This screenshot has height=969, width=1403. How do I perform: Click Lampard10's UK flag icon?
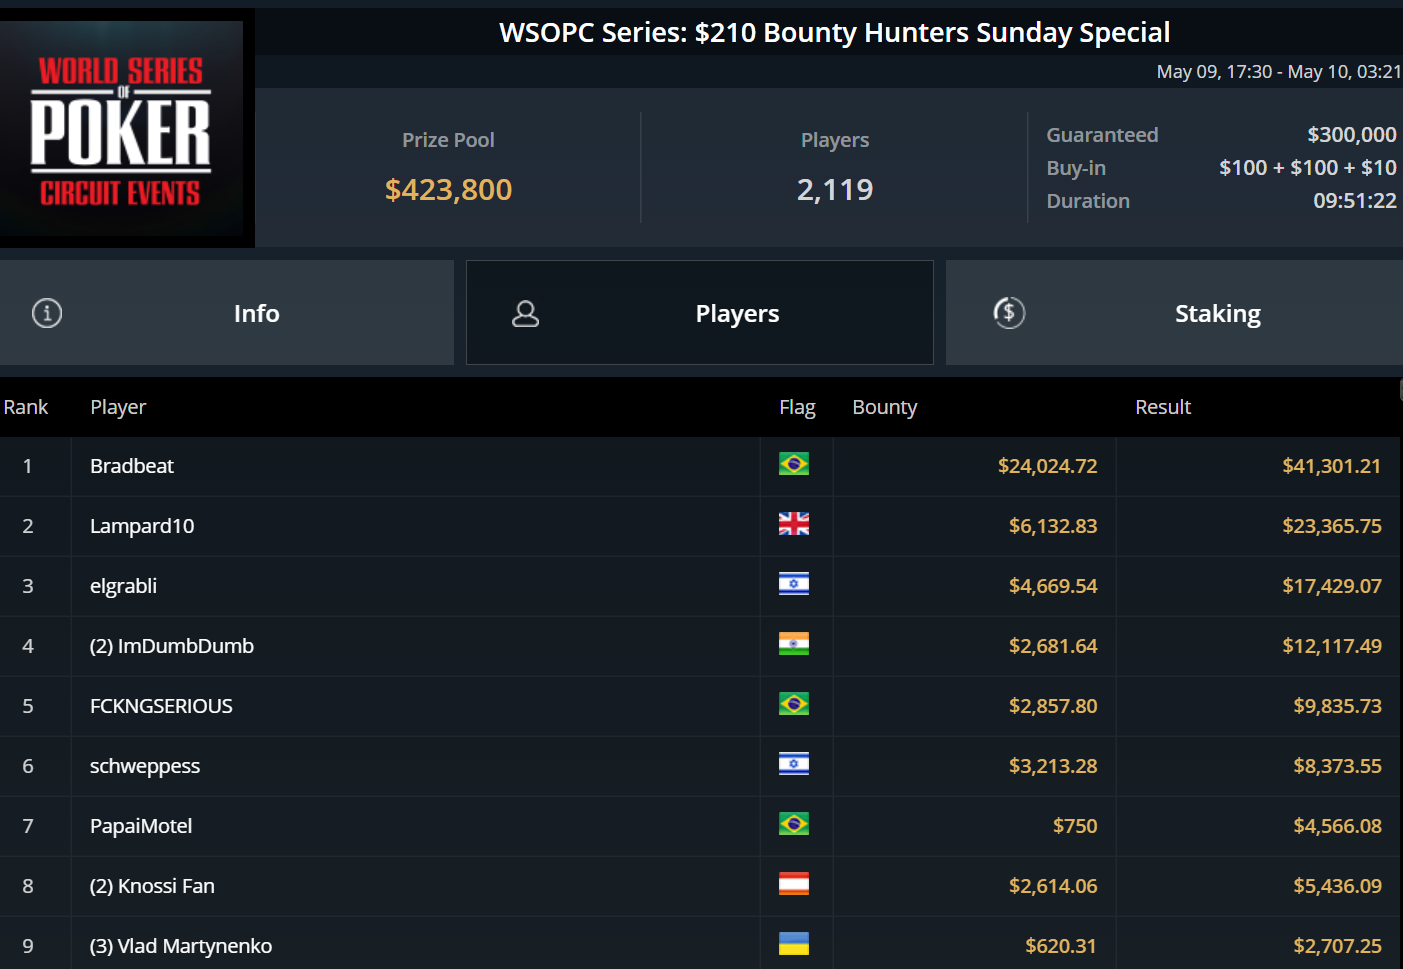coord(794,524)
